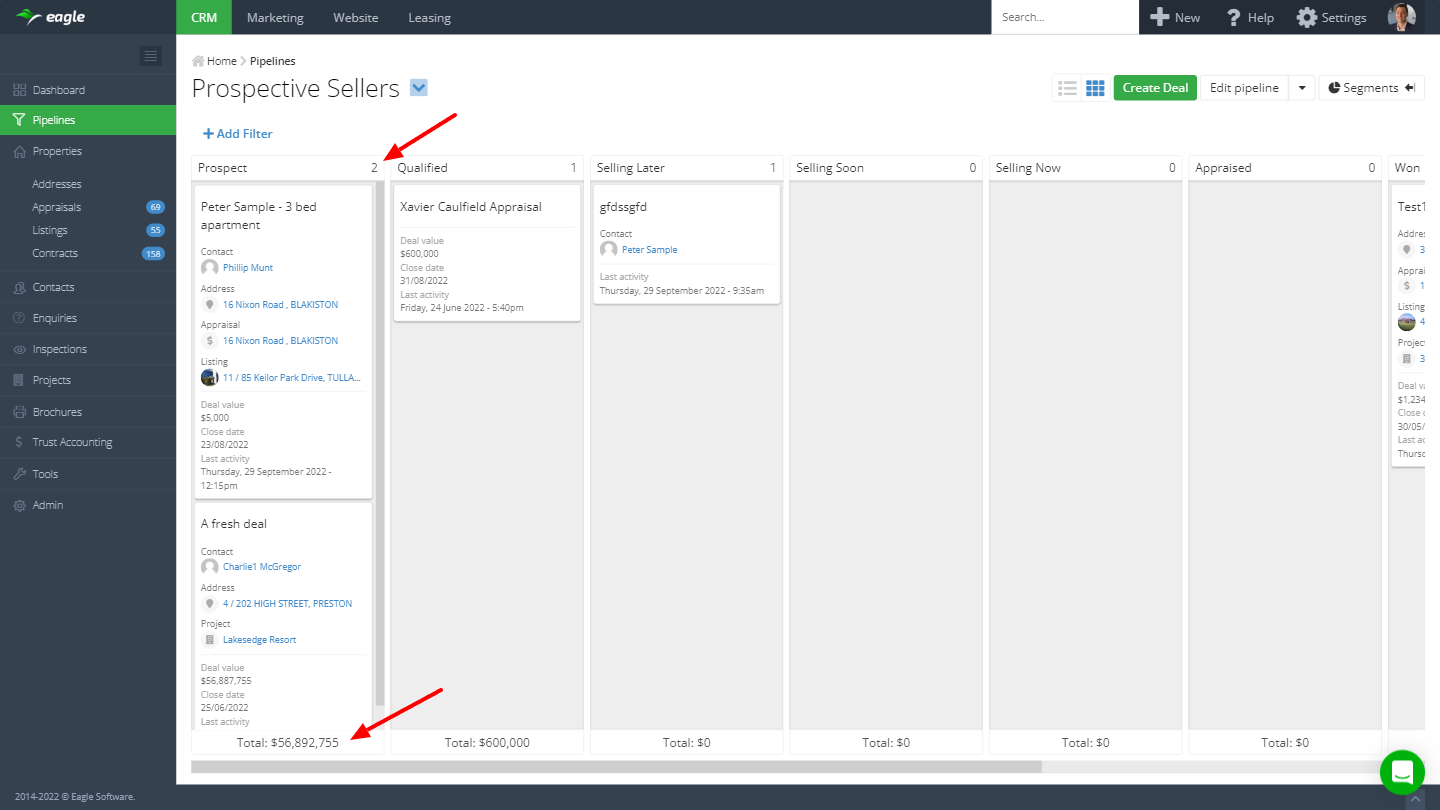
Task: Open the Leasing tab
Action: tap(429, 17)
